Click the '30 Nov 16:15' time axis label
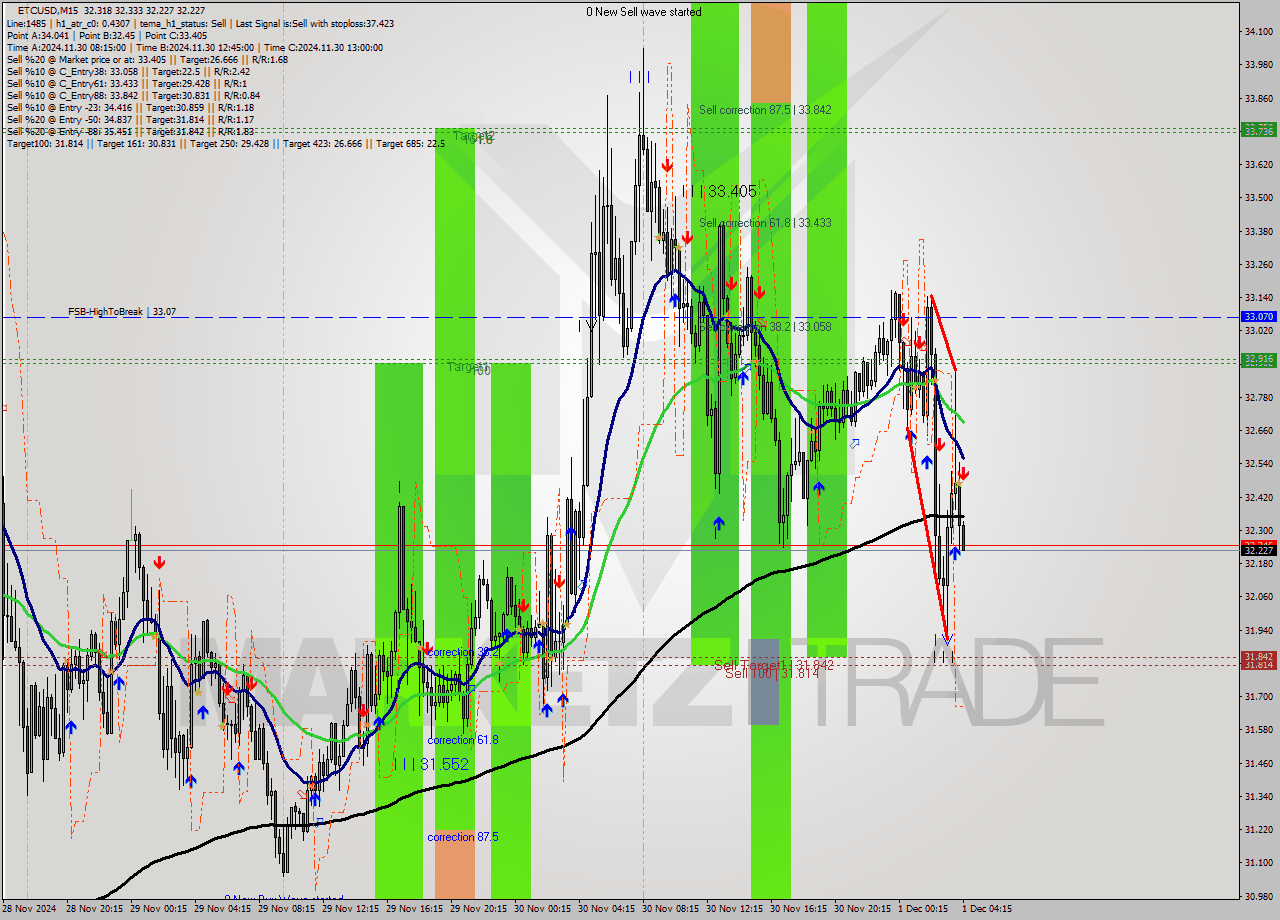This screenshot has width=1280, height=920. [x=797, y=909]
